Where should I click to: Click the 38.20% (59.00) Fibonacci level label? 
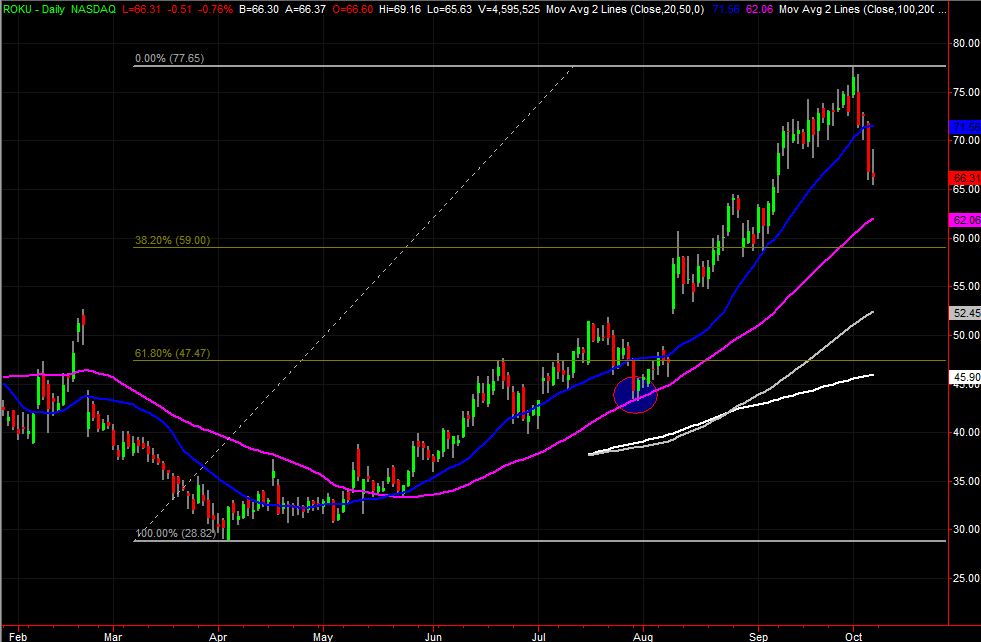tap(172, 240)
